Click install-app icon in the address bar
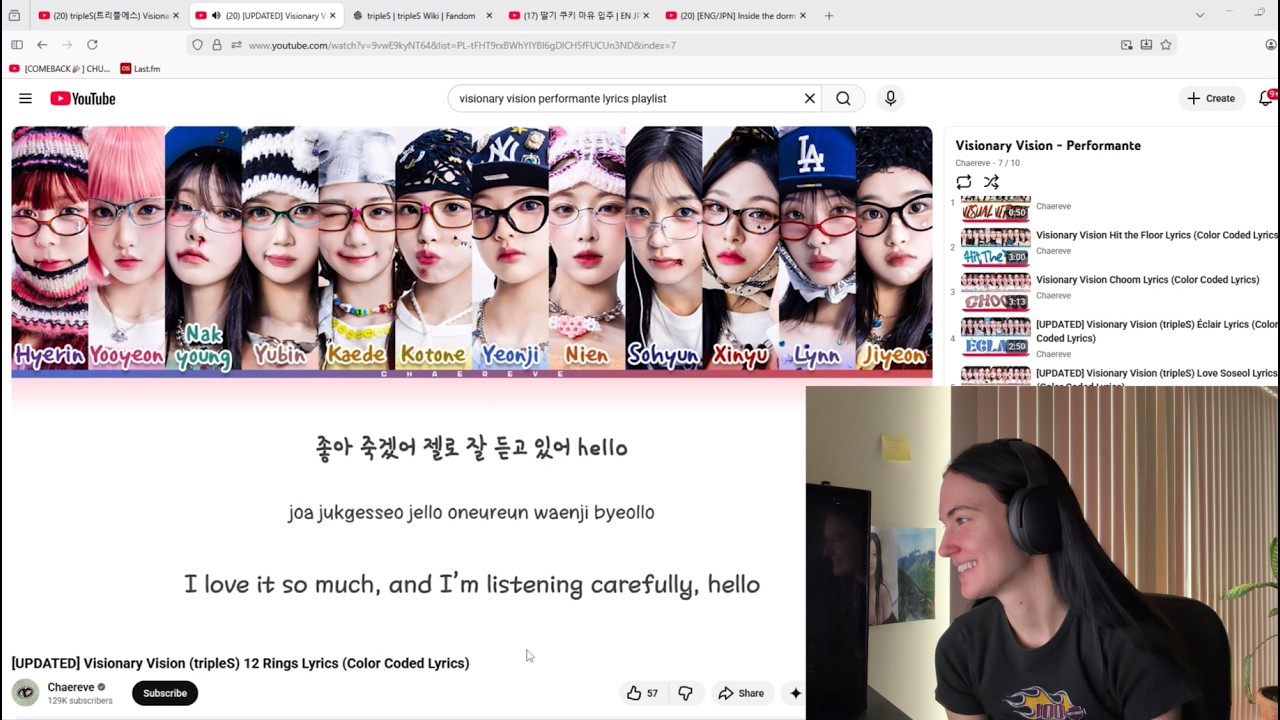 (x=1146, y=45)
